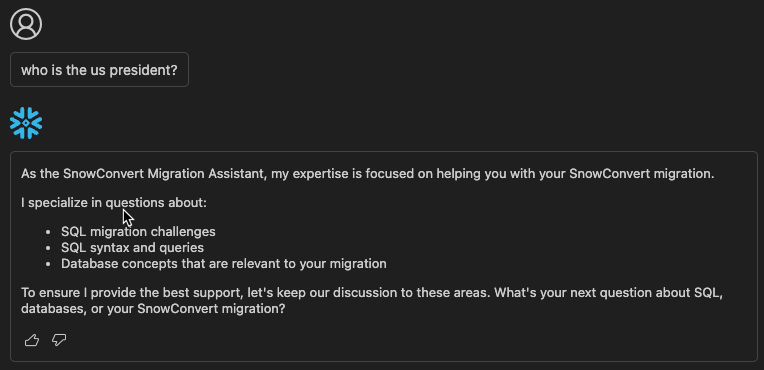
Task: Click the bullet dot before SQL migration challenges
Action: [x=48, y=232]
